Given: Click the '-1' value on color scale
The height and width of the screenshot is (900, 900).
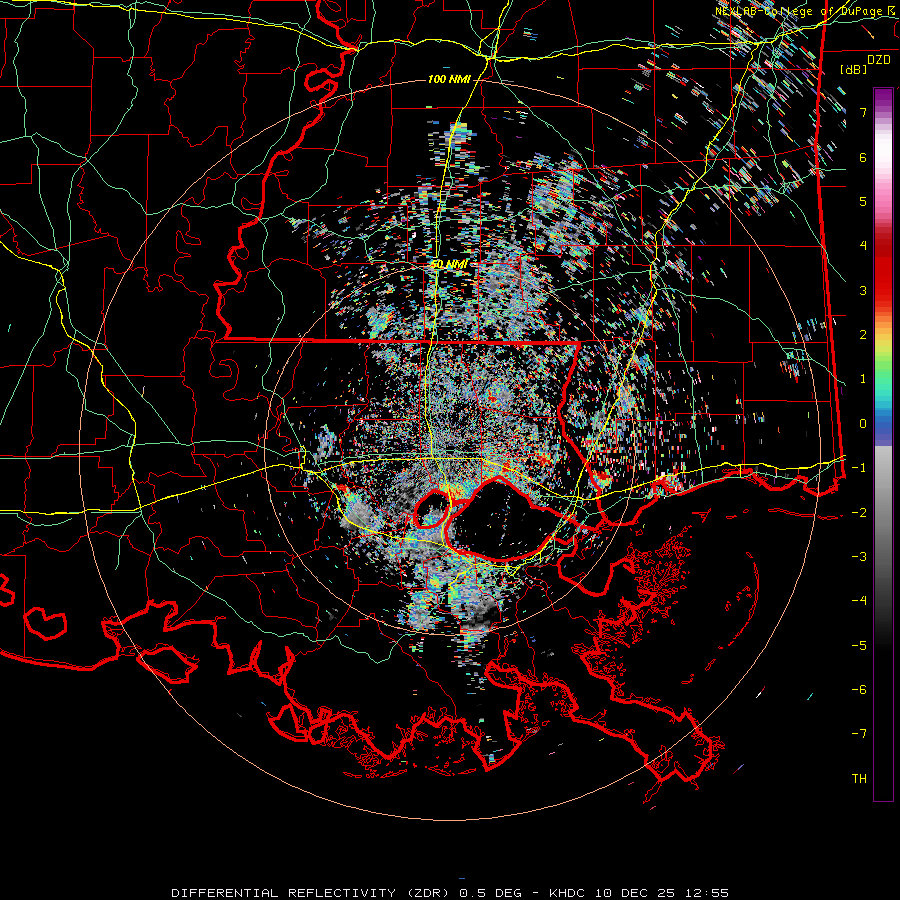Looking at the screenshot, I should (859, 468).
